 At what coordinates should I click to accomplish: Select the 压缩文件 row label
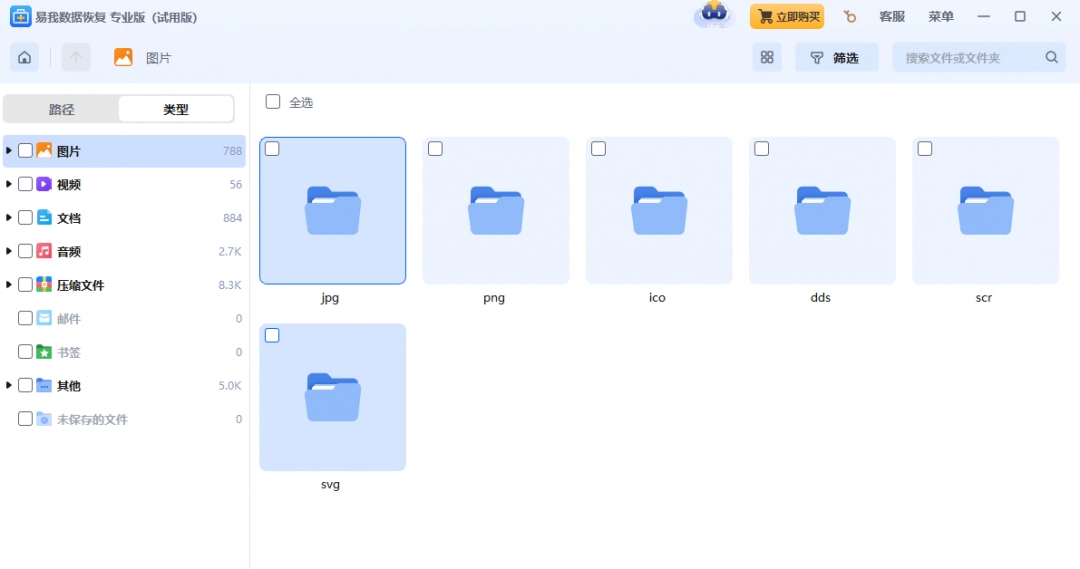[x=81, y=285]
